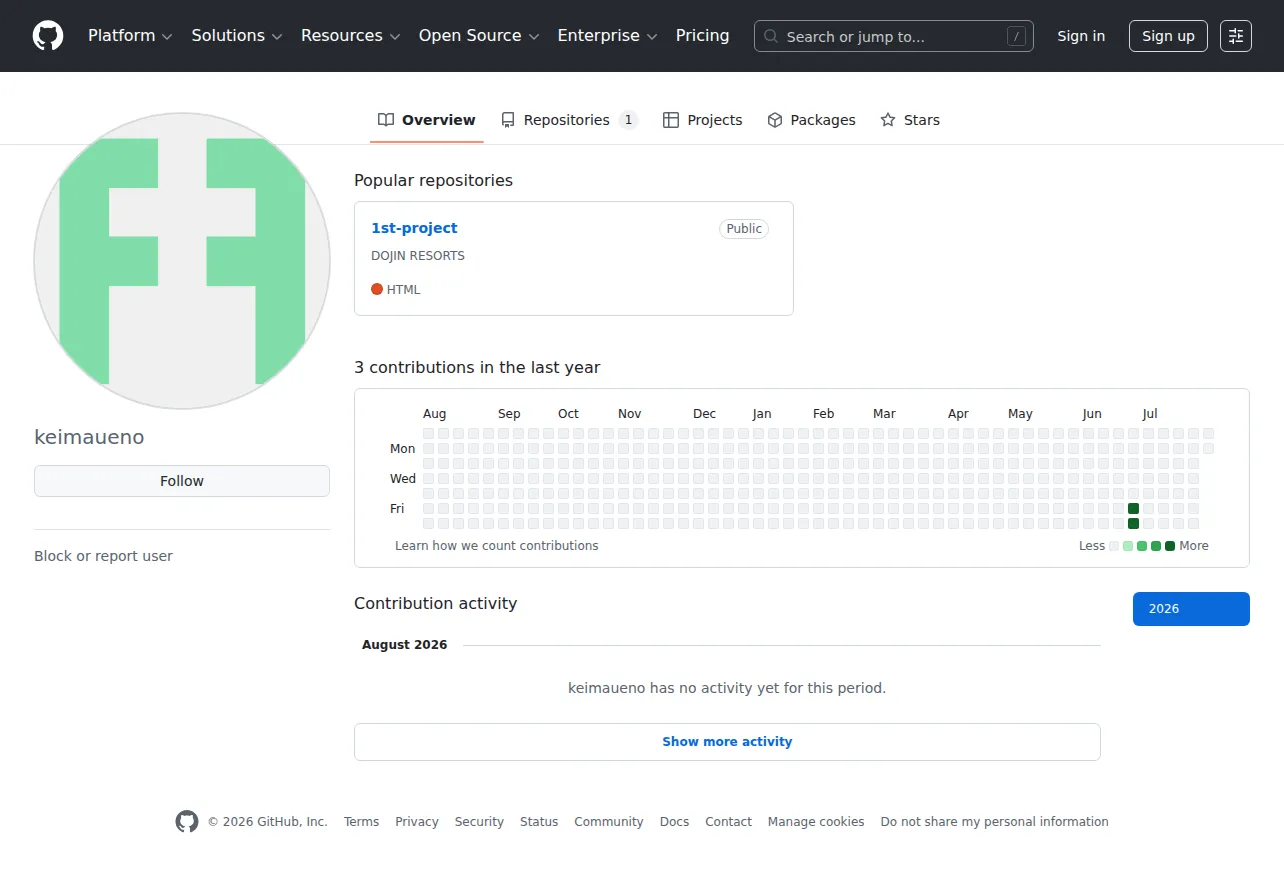Screen dimensions: 1284x875
Task: Click the footer GitHub logo icon
Action: pyautogui.click(x=187, y=822)
